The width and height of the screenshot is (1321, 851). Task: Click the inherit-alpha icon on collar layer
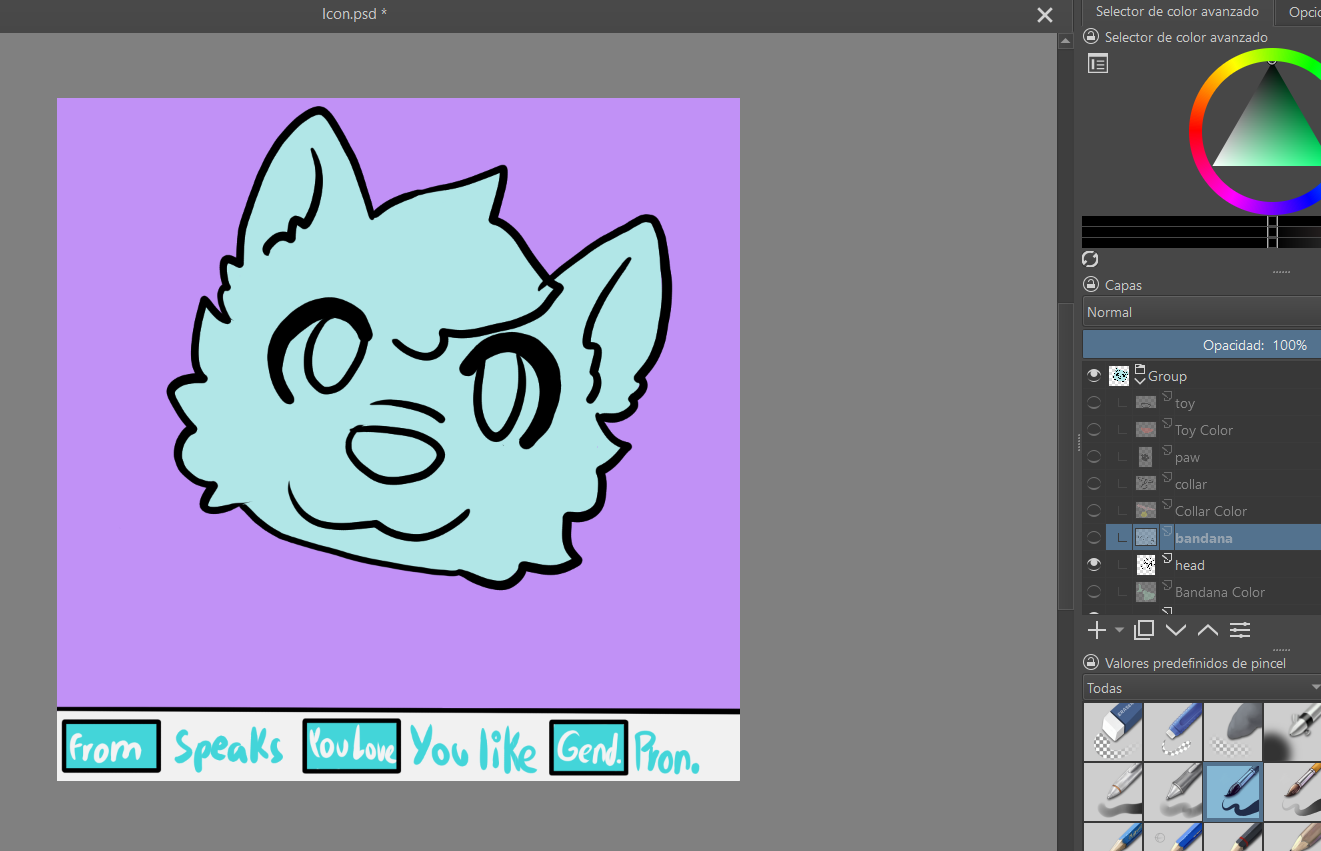(x=1167, y=478)
